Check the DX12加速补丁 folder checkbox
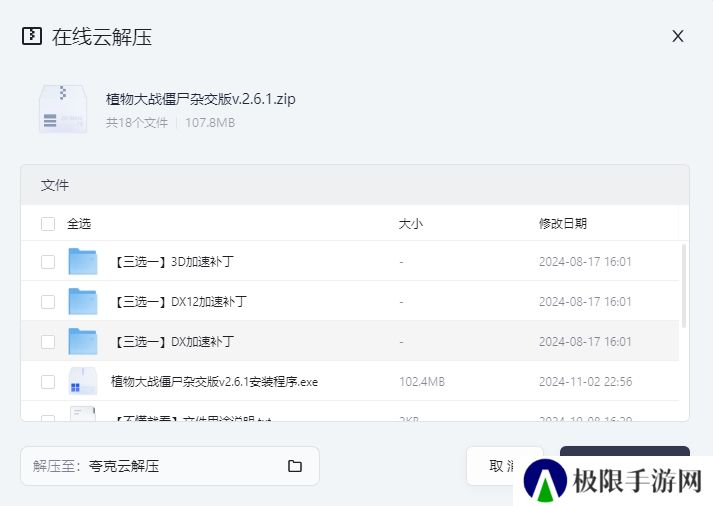 coord(48,302)
